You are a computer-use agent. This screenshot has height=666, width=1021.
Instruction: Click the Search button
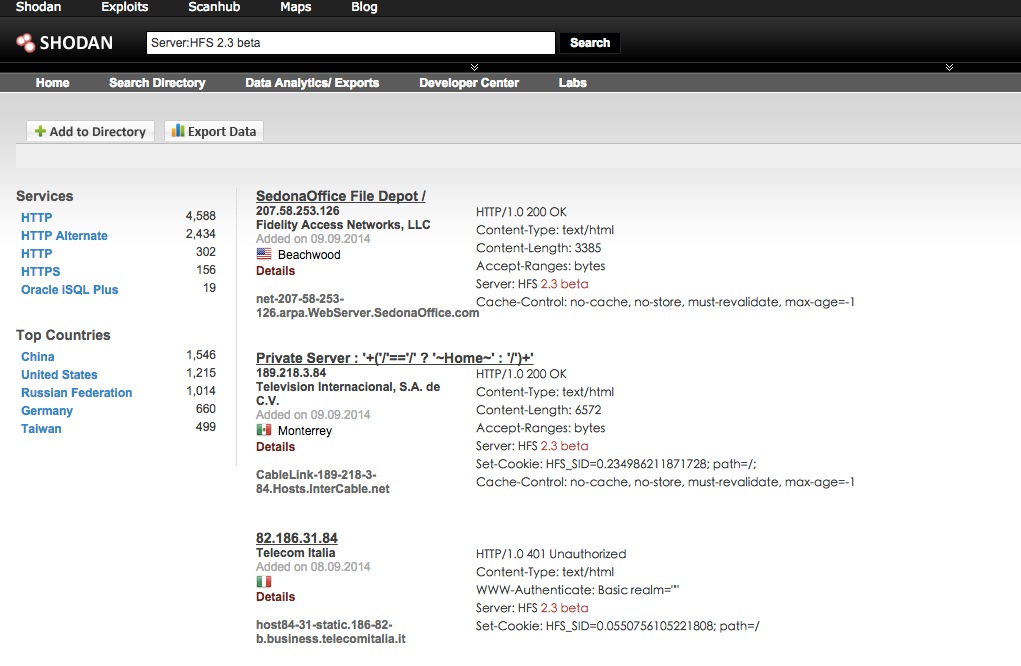click(x=590, y=43)
